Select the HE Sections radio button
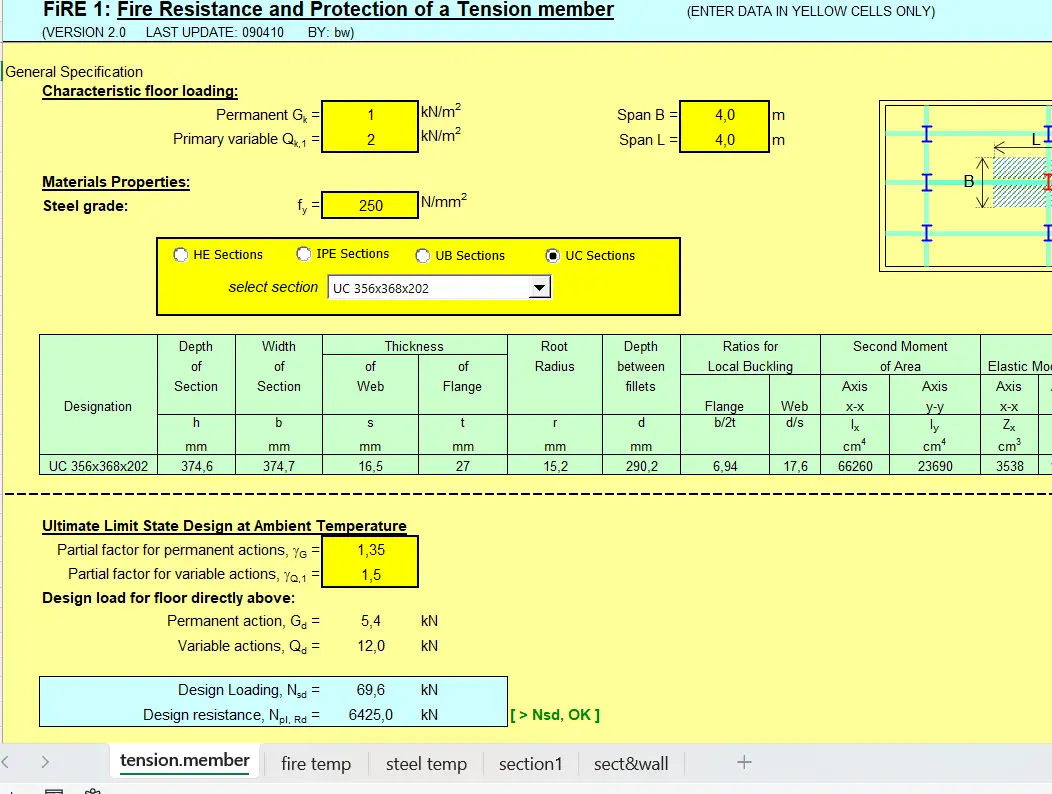Image resolution: width=1052 pixels, height=794 pixels. point(181,255)
